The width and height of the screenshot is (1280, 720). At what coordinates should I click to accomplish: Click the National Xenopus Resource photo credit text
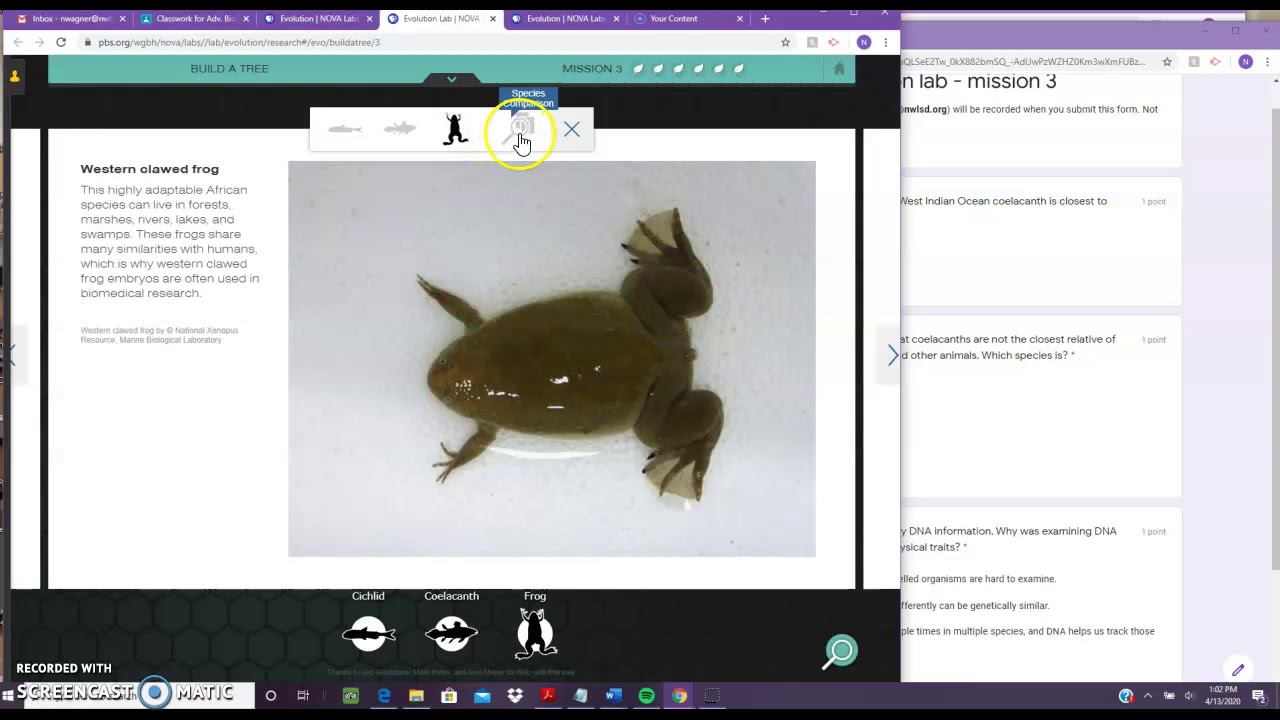[159, 335]
